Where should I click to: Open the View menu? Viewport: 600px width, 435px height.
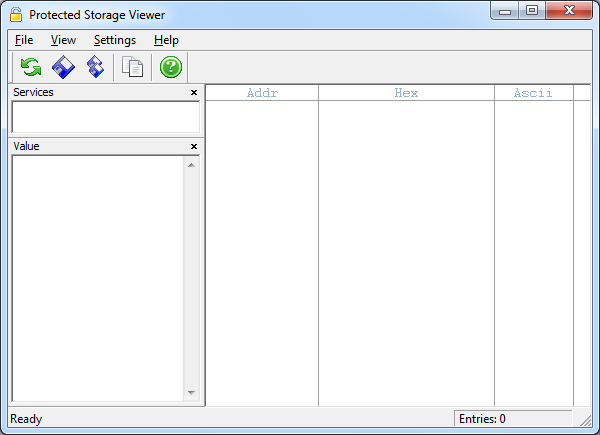point(63,40)
